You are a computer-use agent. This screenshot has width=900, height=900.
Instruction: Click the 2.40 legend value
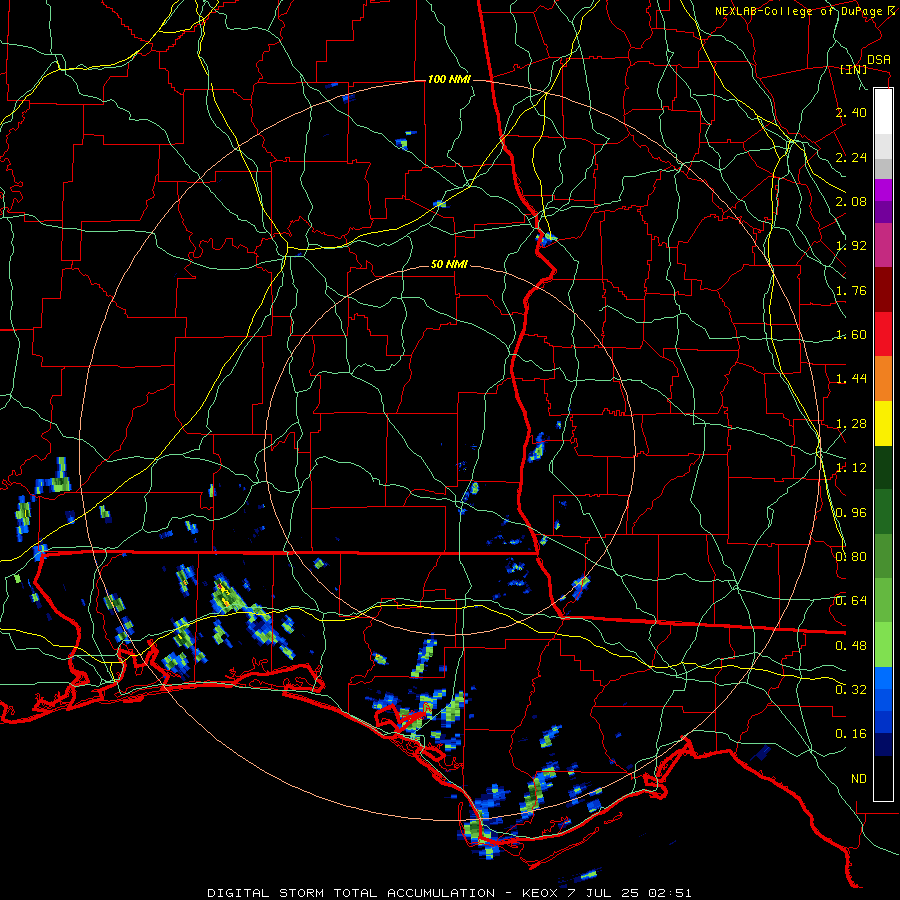[x=851, y=112]
